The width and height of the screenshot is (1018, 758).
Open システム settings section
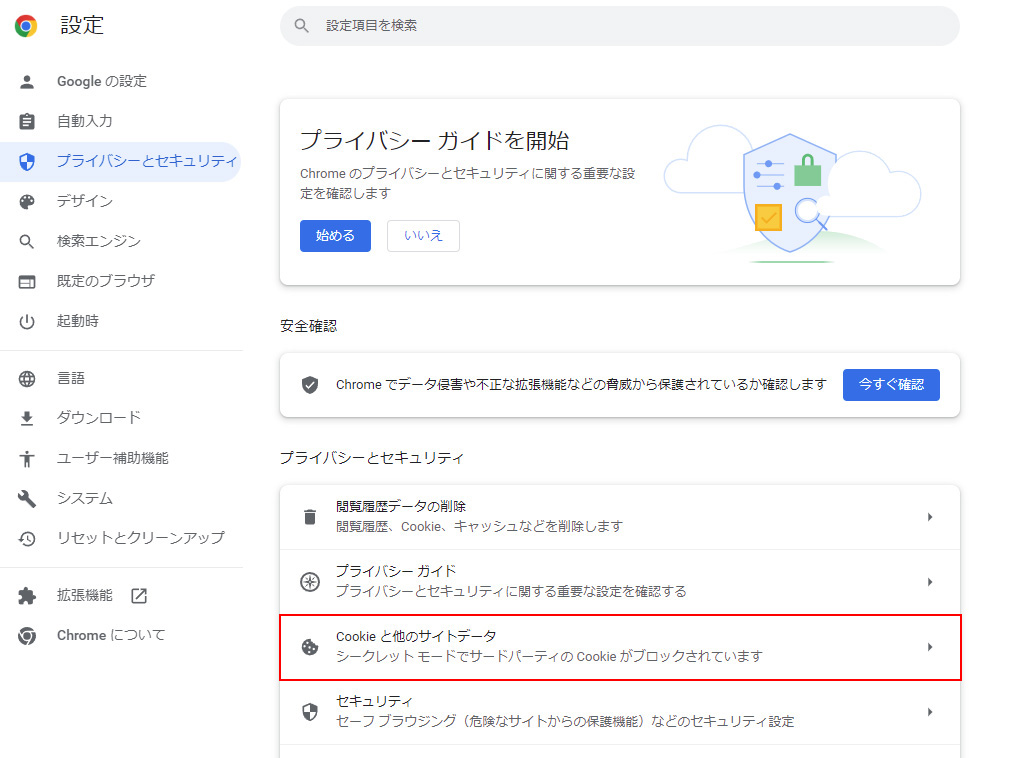(121, 498)
